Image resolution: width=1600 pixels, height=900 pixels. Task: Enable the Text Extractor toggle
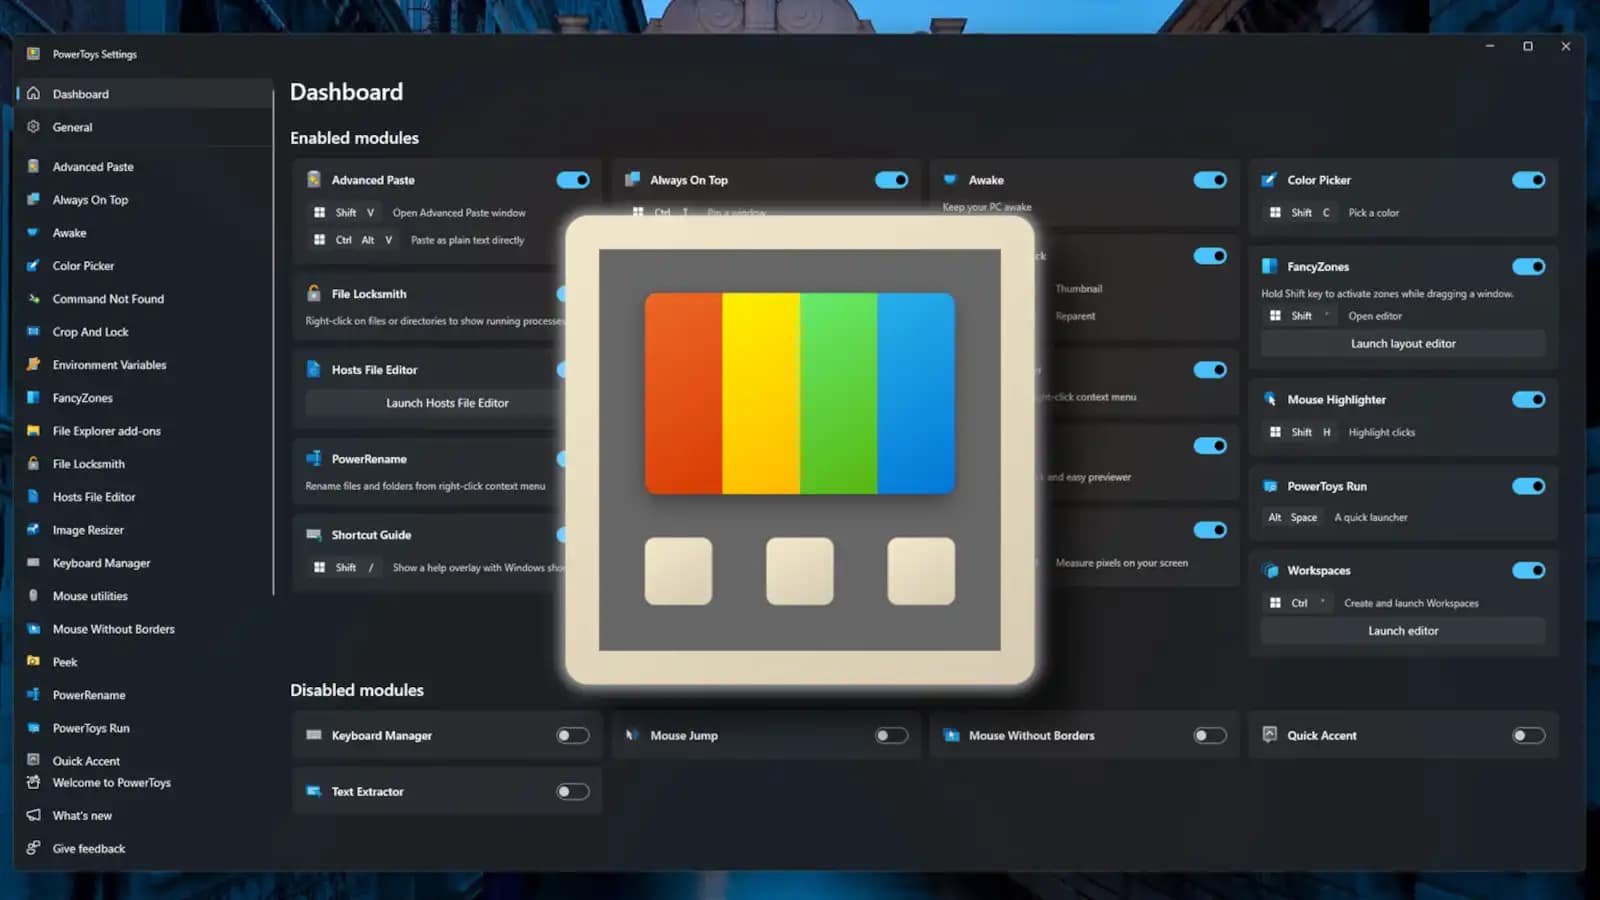tap(572, 791)
